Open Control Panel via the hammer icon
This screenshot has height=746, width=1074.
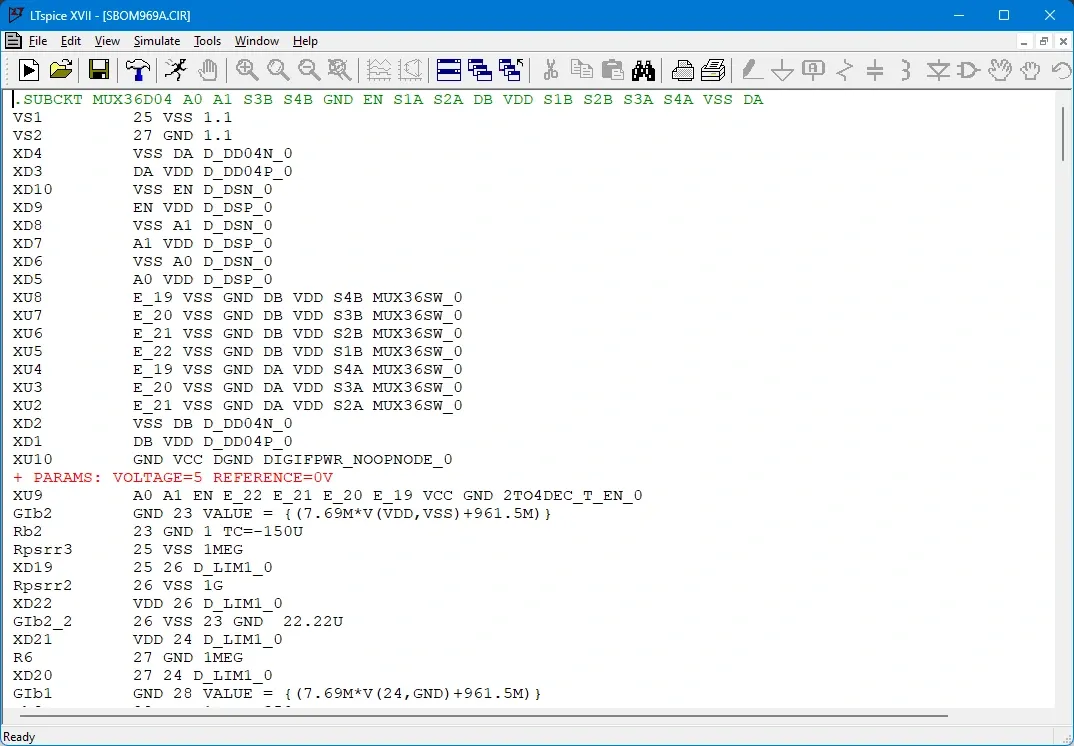pos(138,70)
